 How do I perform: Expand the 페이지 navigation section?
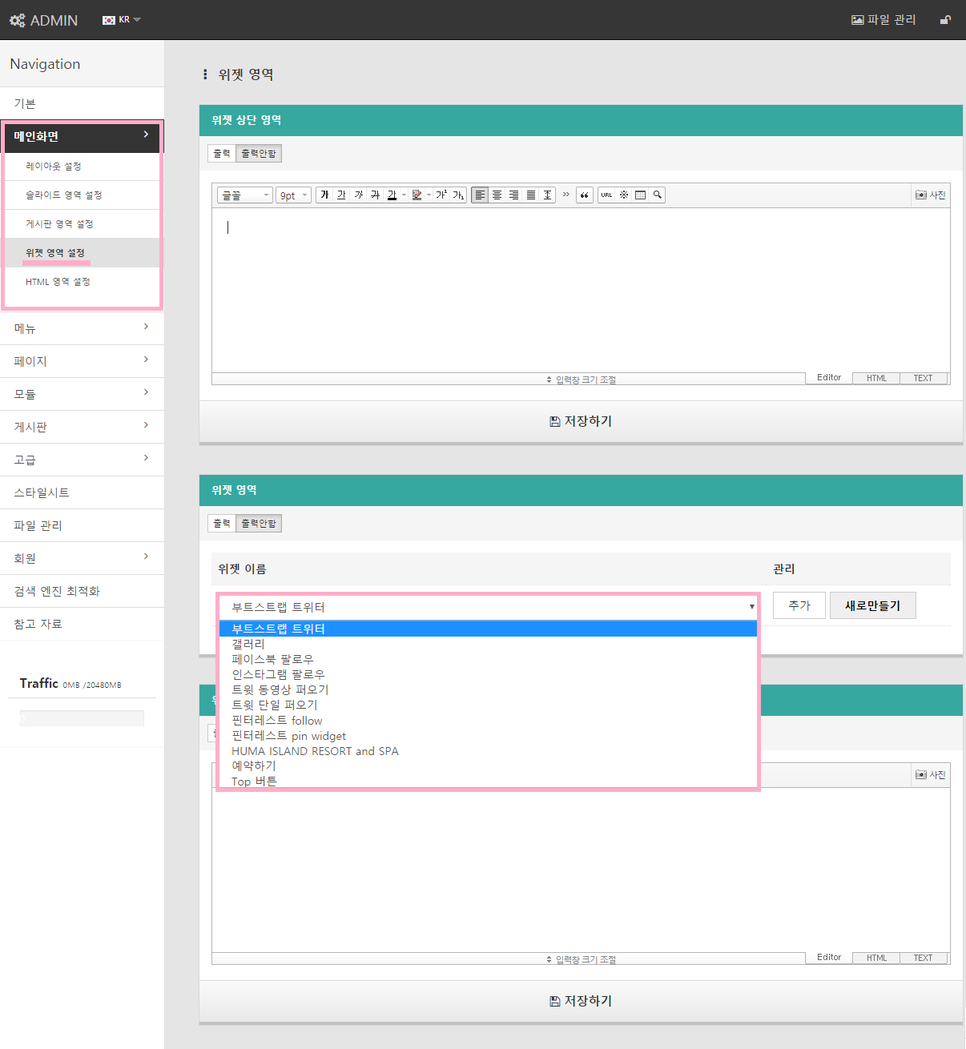82,361
